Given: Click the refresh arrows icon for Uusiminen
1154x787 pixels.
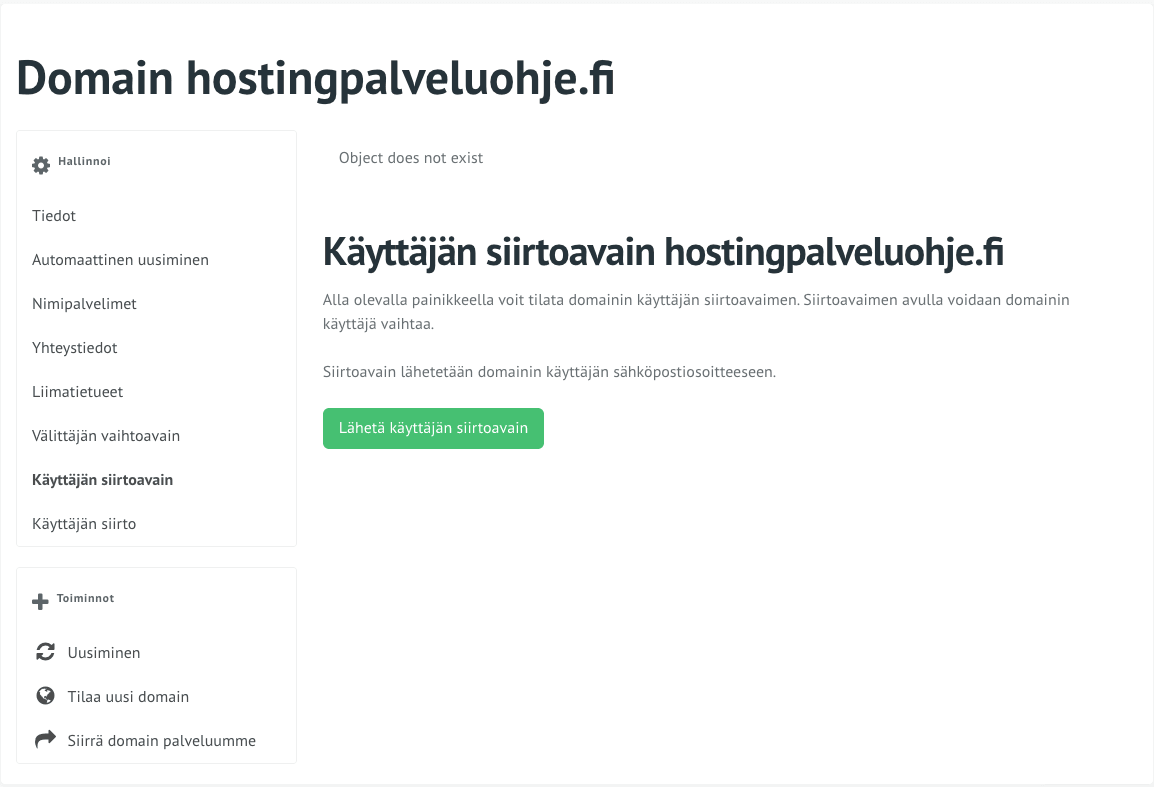Looking at the screenshot, I should 45,652.
